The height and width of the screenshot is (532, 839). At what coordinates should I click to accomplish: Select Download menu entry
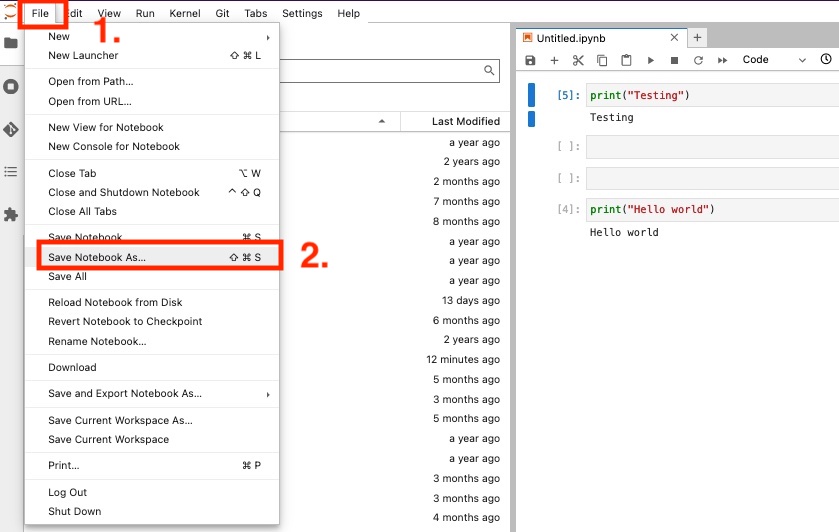[x=152, y=368]
